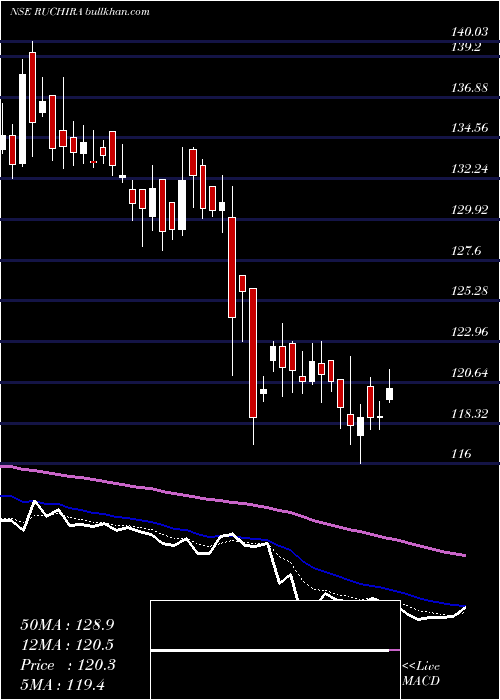This screenshot has width=500, height=700.
Task: Select the 140.03 price level label
Action: pos(470,32)
